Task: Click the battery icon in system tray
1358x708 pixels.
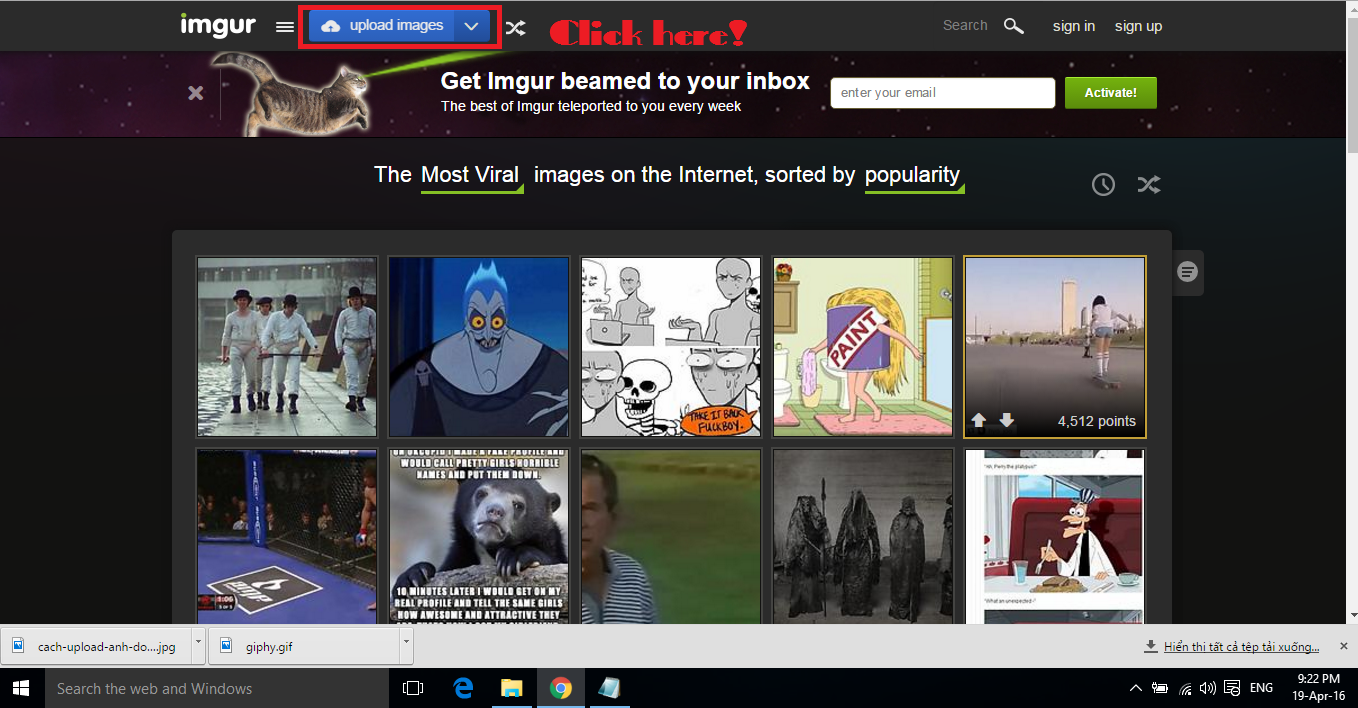Action: click(1160, 688)
